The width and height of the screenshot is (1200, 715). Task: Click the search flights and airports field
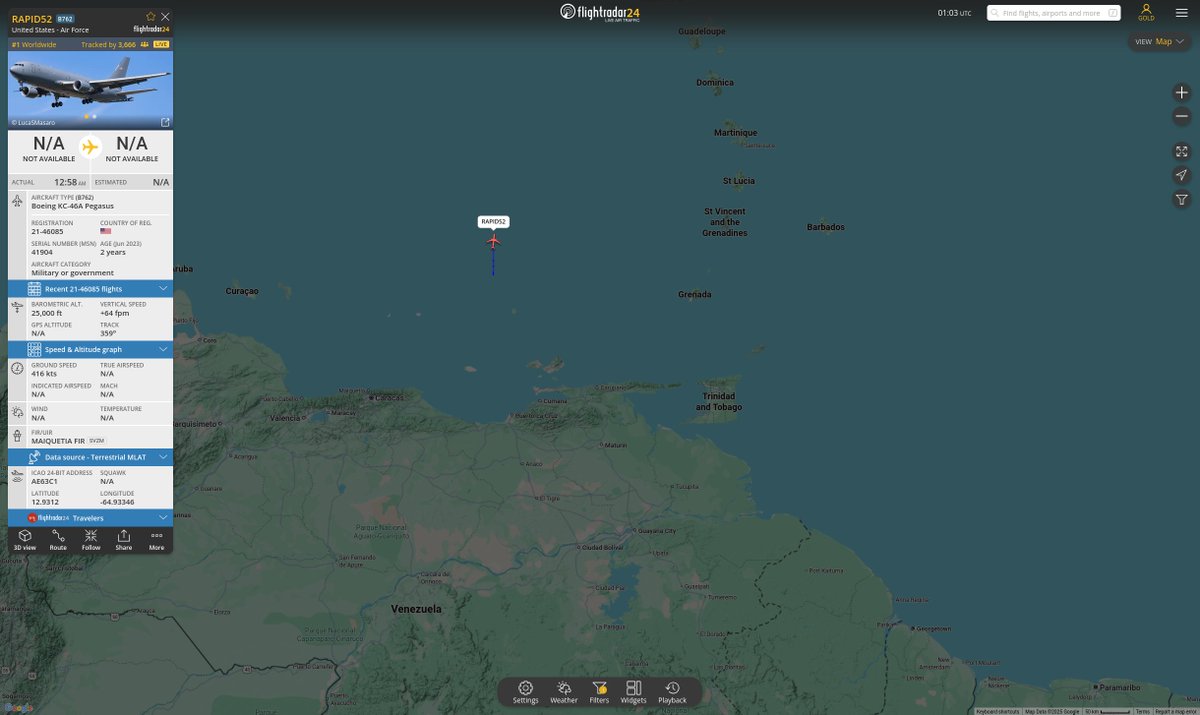pyautogui.click(x=1055, y=13)
